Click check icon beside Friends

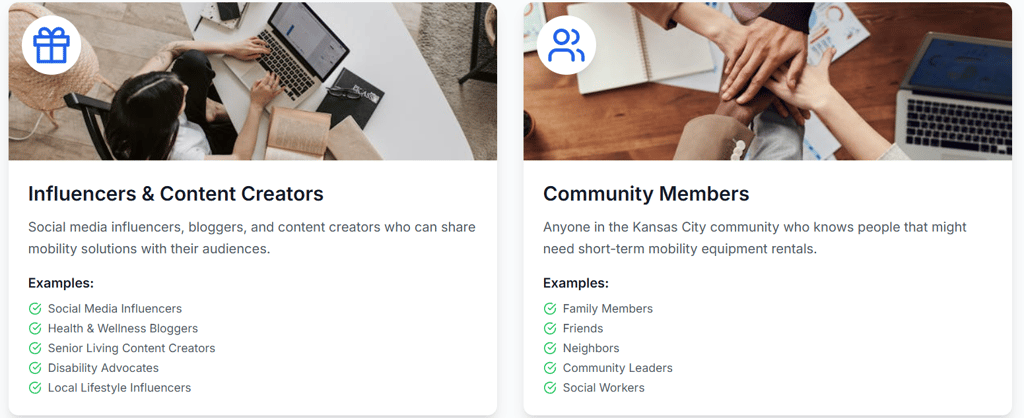[550, 328]
